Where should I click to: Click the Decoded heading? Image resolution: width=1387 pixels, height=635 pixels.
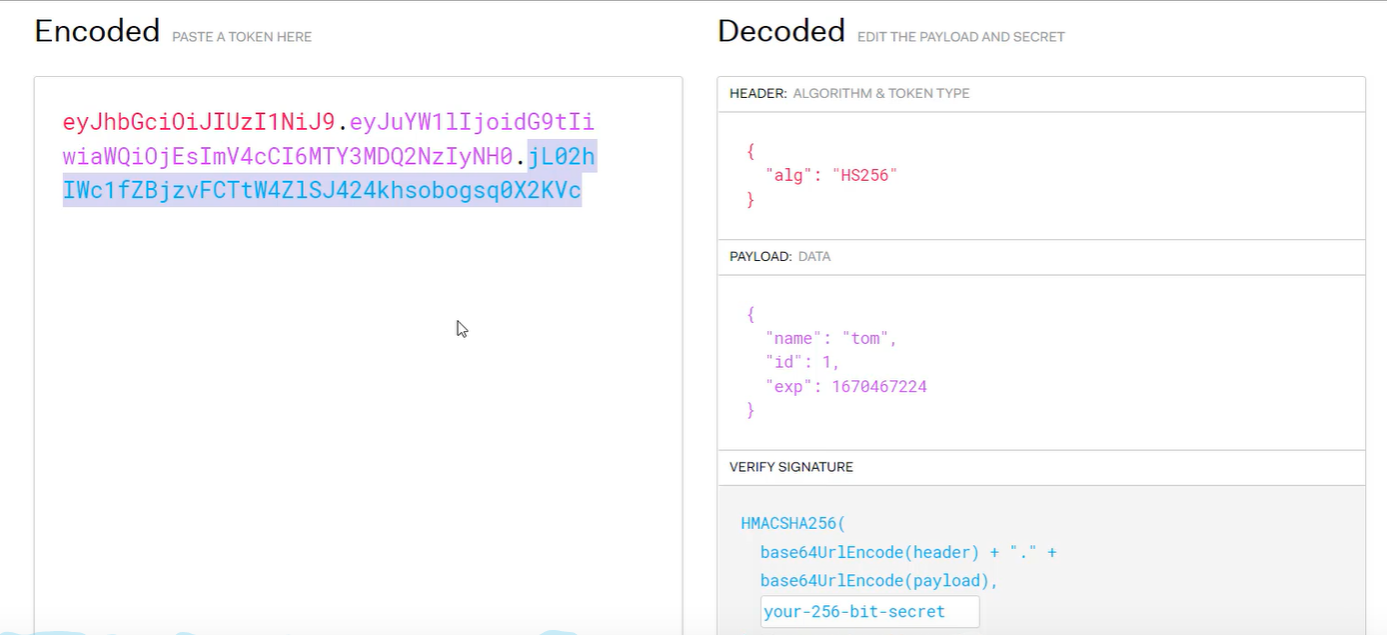[x=781, y=32]
